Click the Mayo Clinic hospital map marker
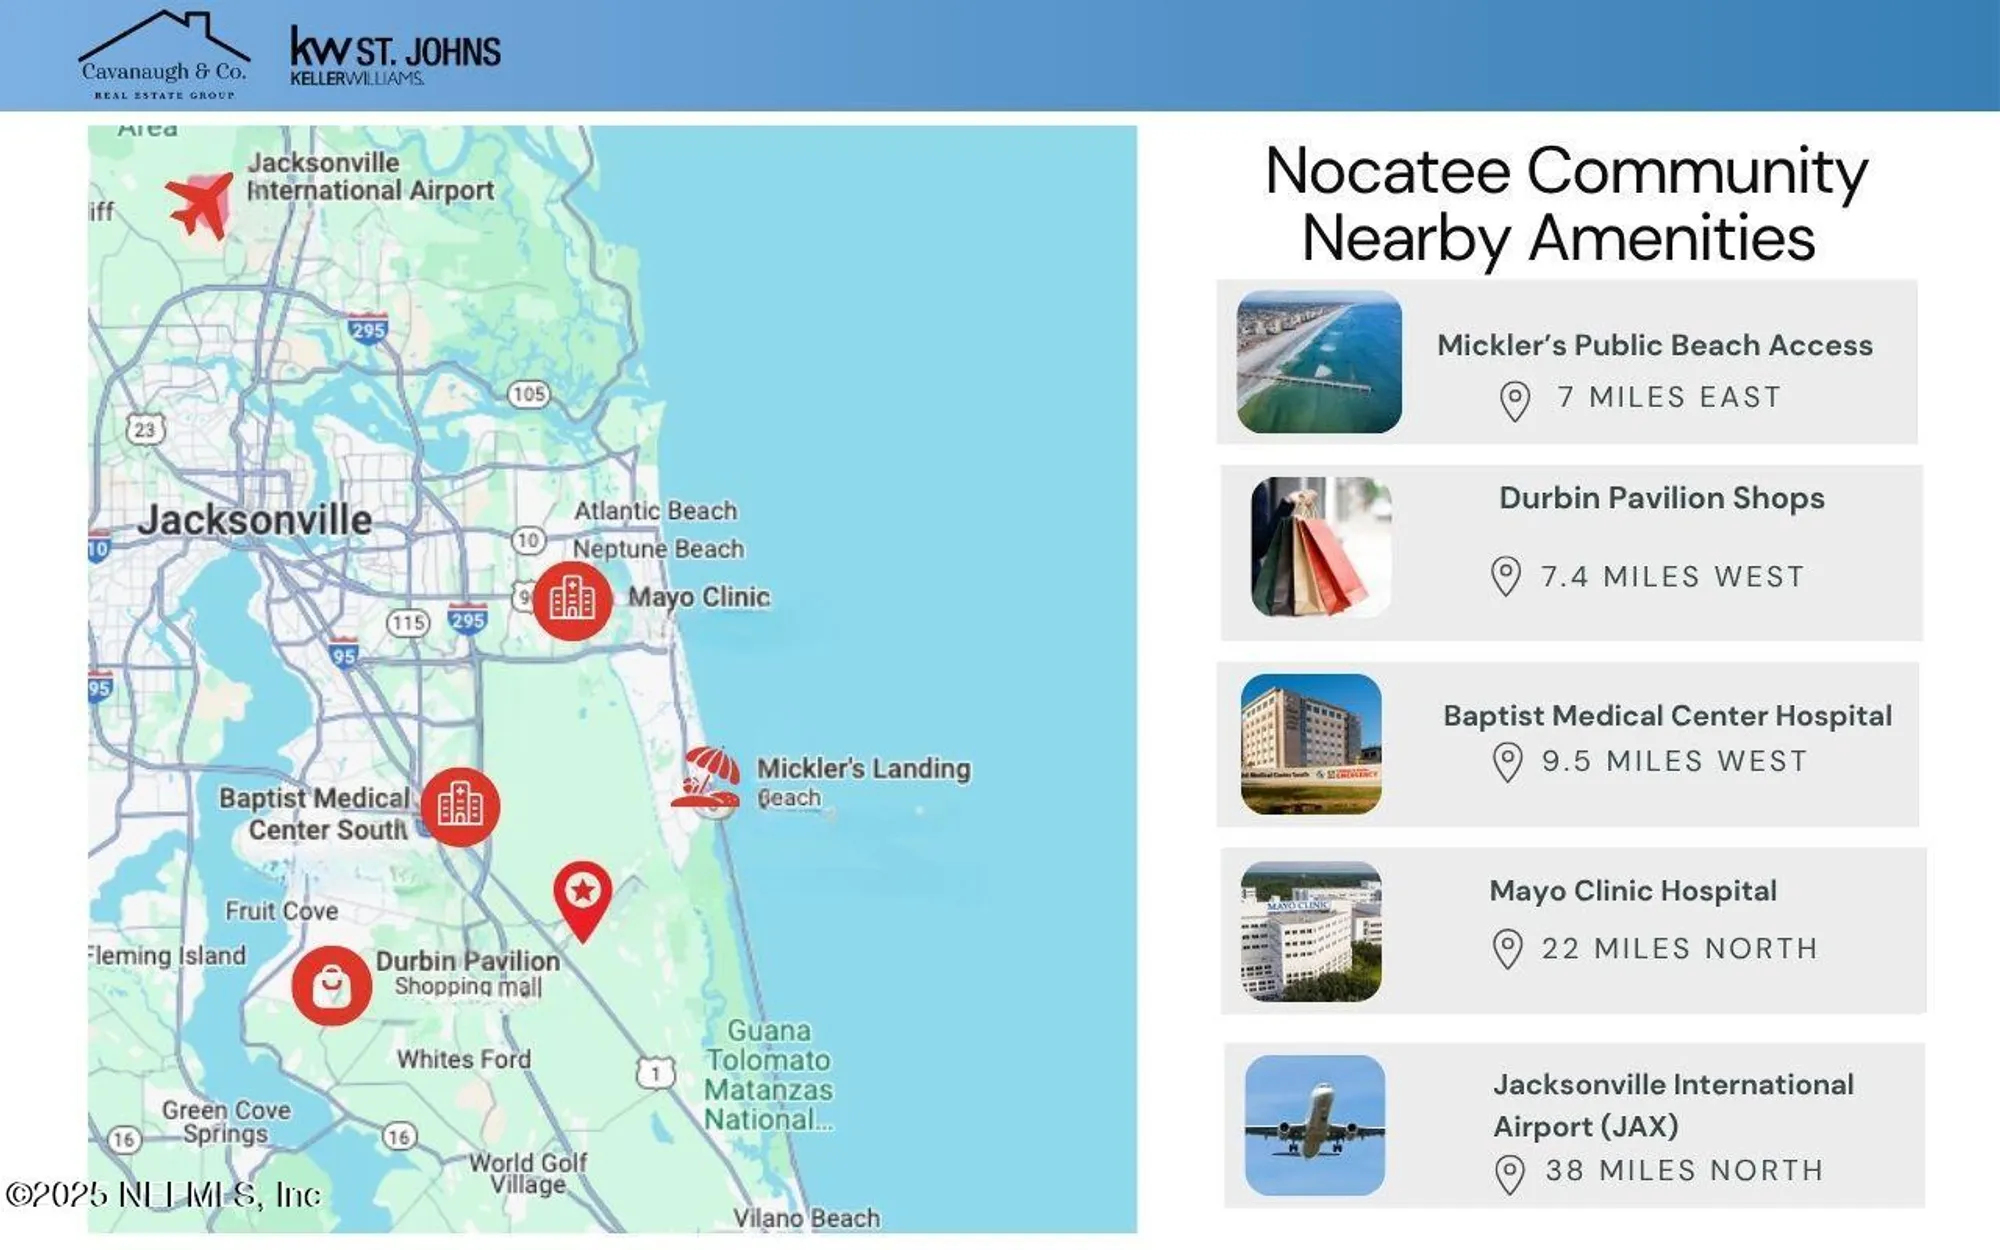 [572, 600]
